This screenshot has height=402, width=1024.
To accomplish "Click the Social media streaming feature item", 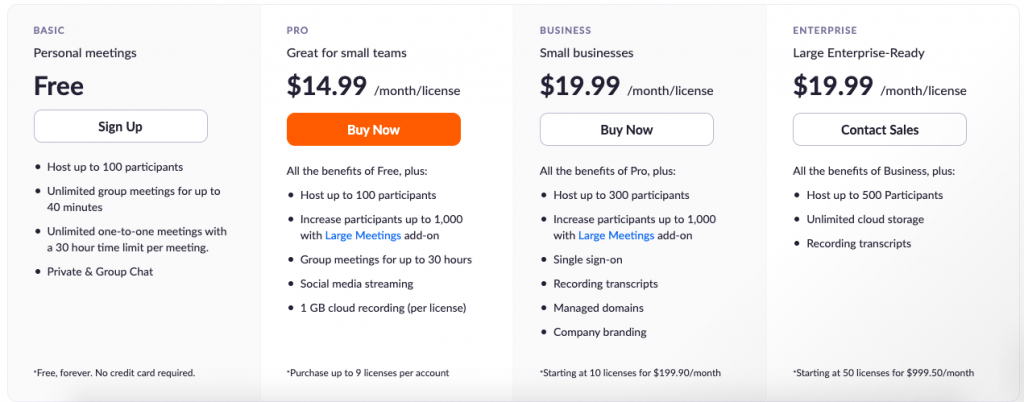I will (357, 284).
